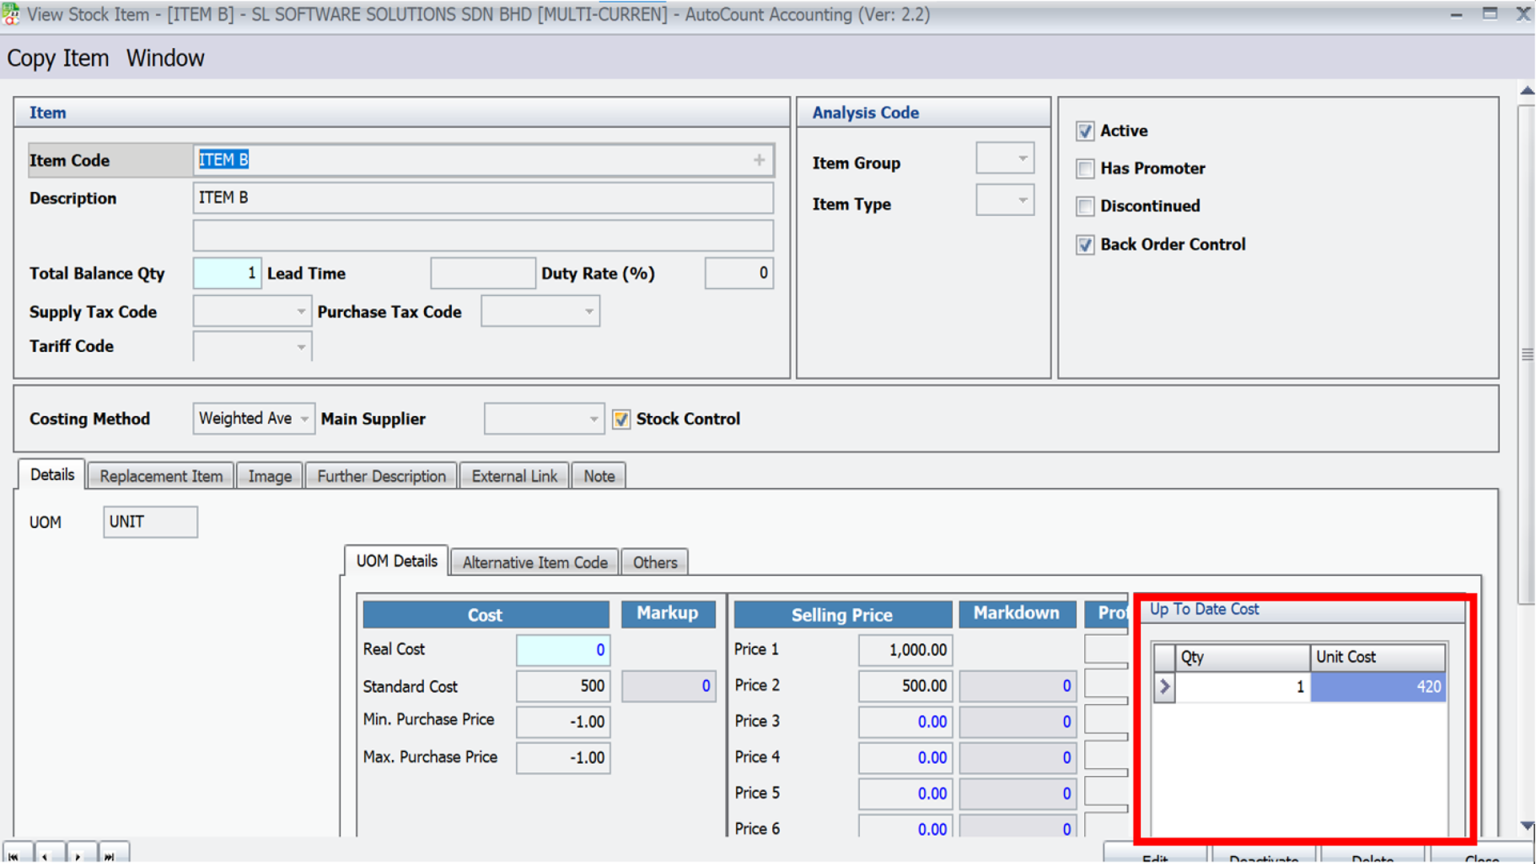
Task: Open the Costing Method dropdown
Action: (x=304, y=419)
